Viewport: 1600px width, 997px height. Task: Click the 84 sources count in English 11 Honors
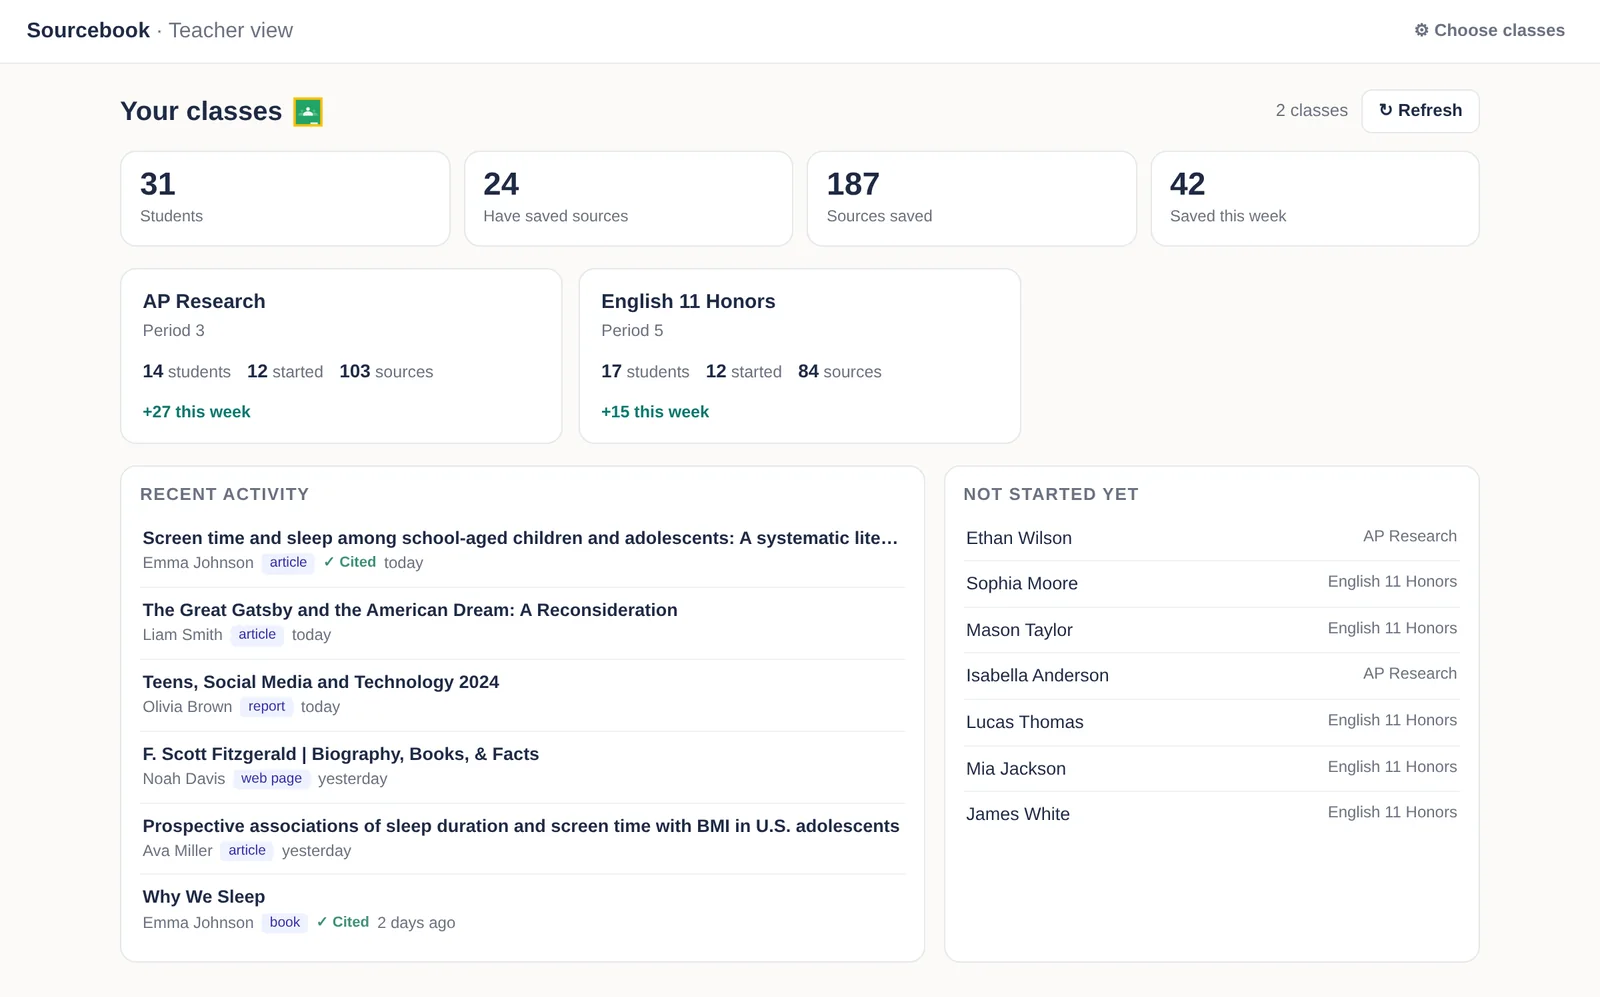pyautogui.click(x=840, y=372)
